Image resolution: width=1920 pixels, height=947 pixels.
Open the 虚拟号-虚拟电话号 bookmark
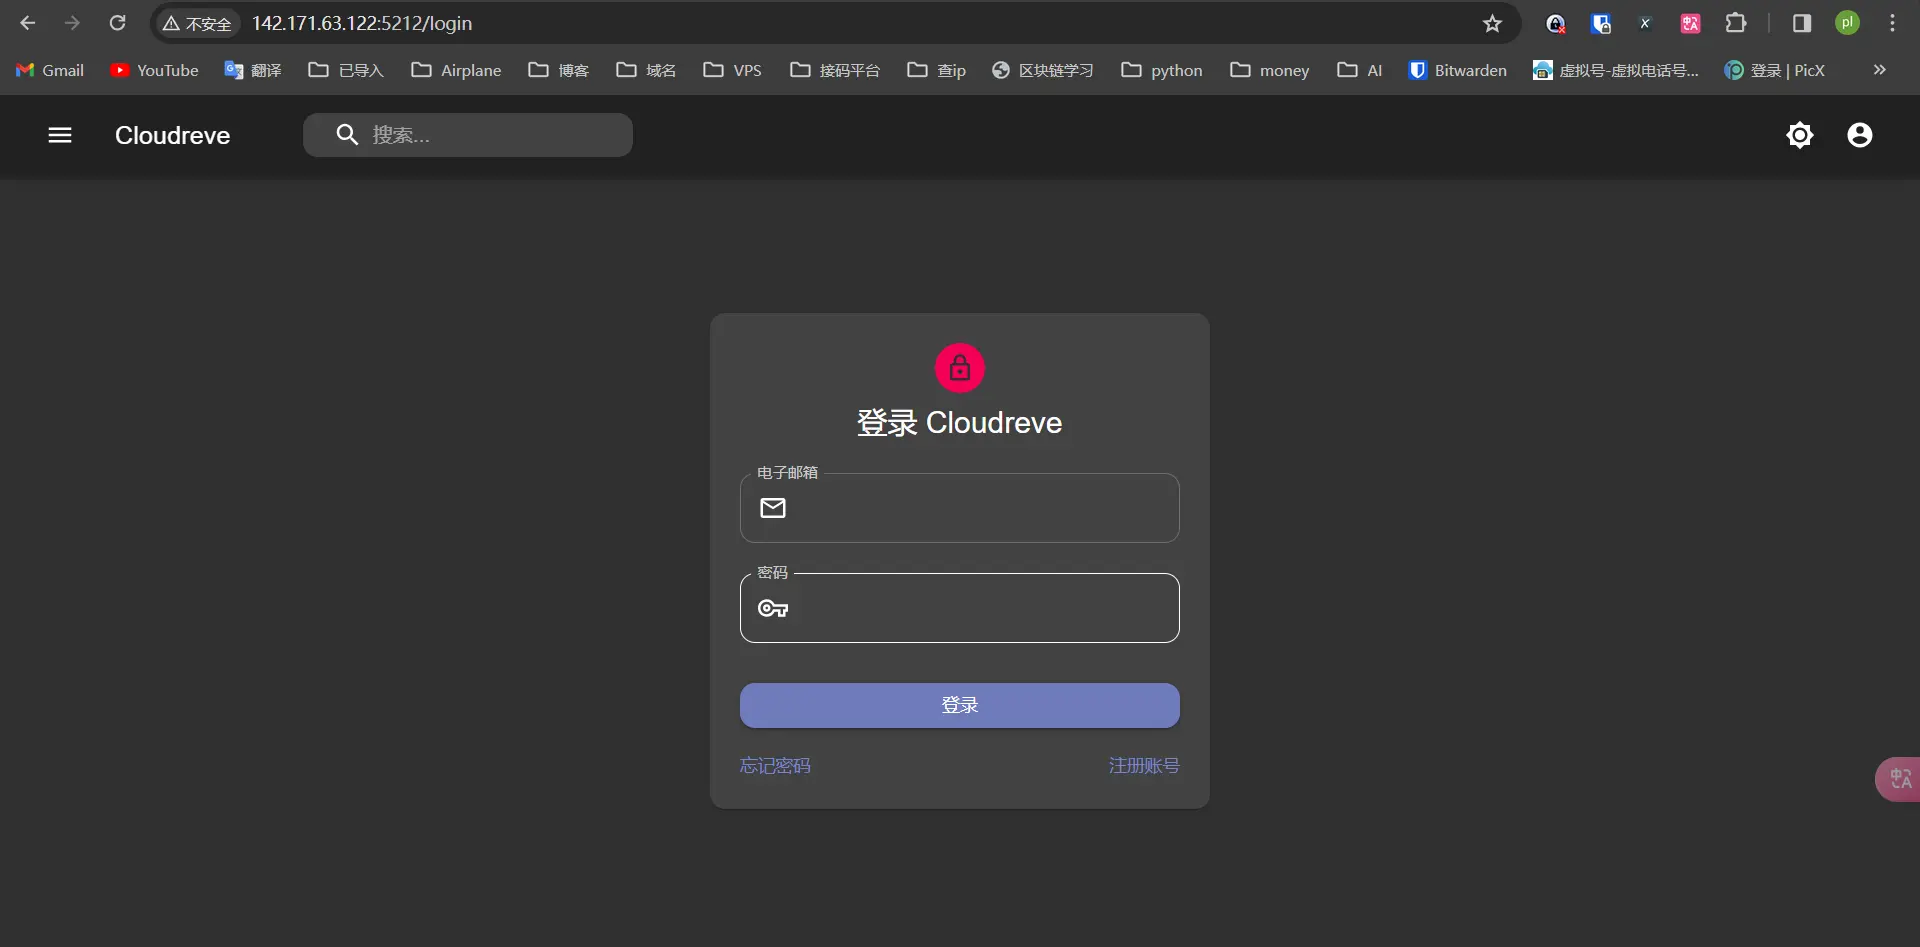pyautogui.click(x=1616, y=70)
